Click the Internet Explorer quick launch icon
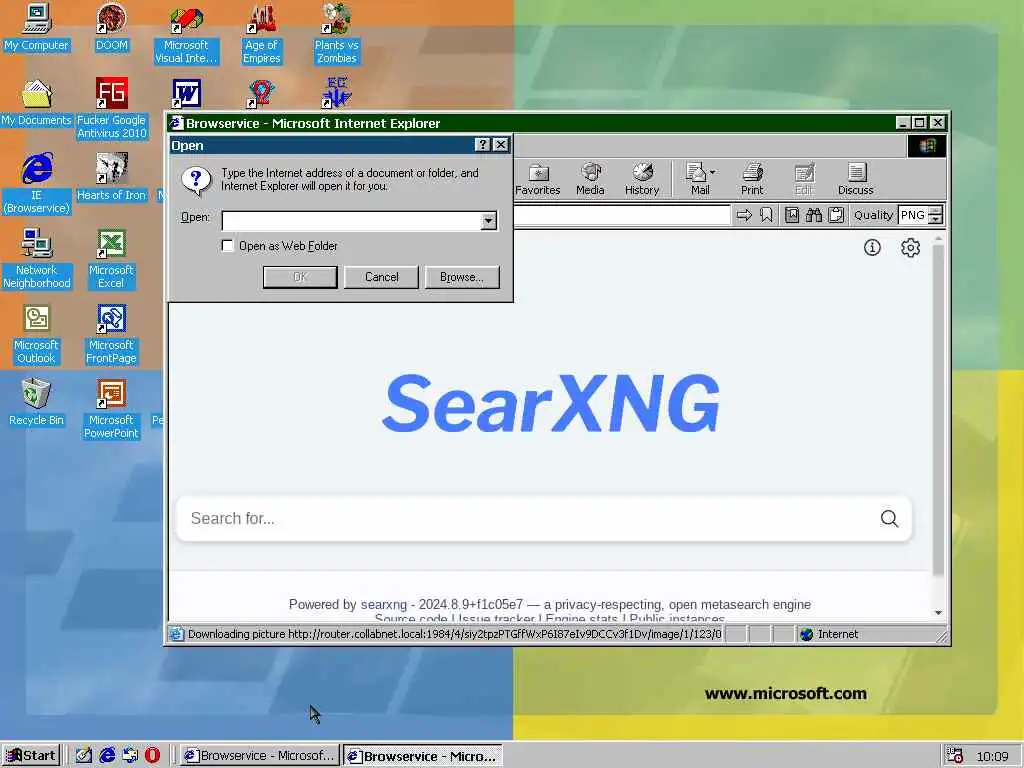The image size is (1024, 768). coord(107,755)
